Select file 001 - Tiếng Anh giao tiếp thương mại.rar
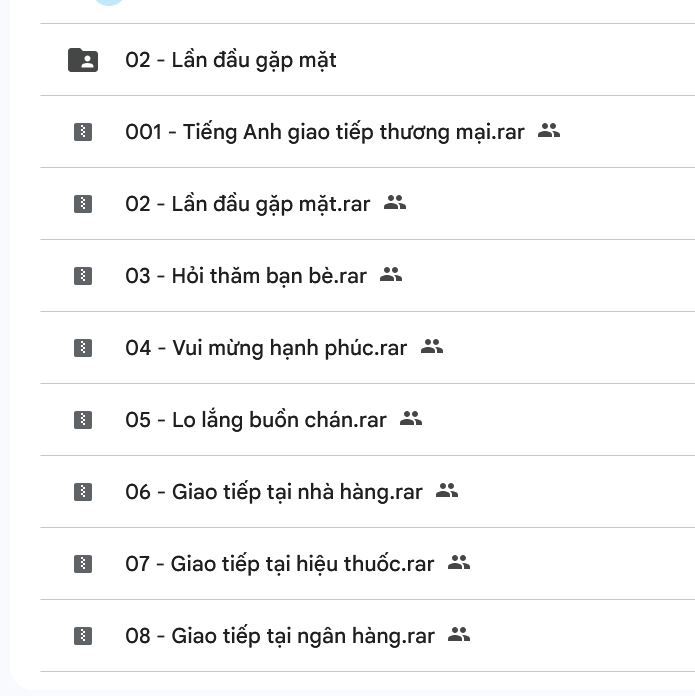695x696 pixels. 324,132
